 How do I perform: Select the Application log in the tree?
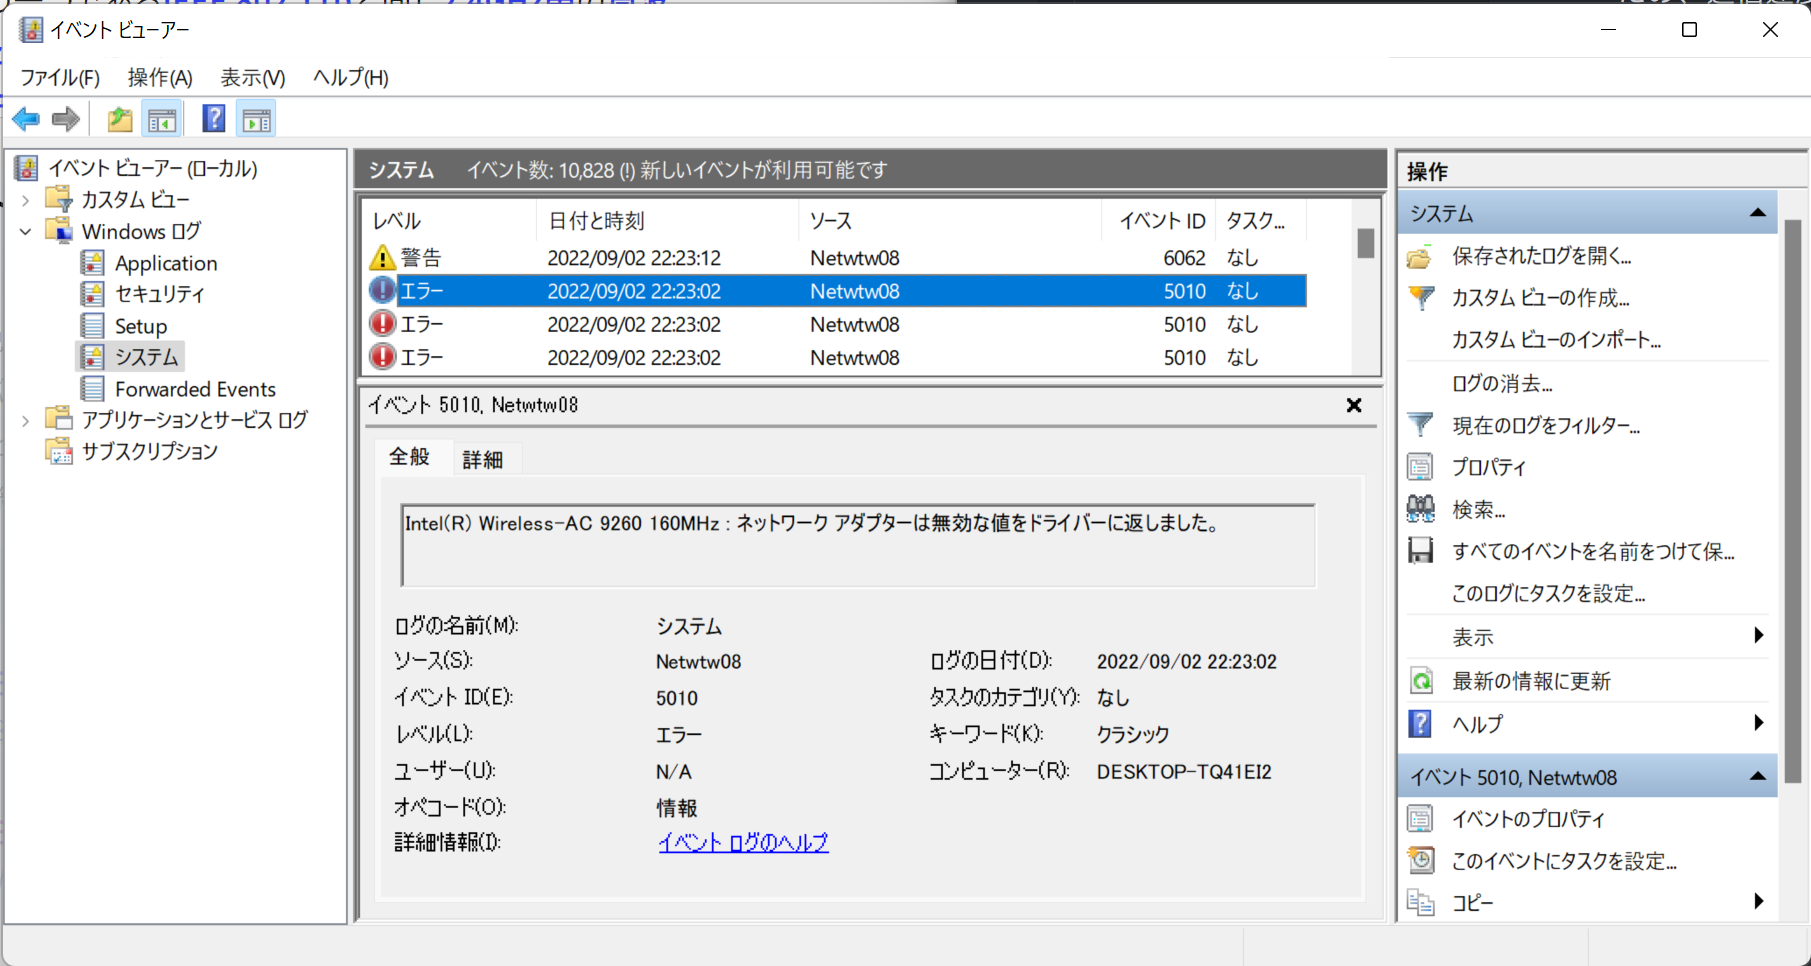tap(166, 263)
